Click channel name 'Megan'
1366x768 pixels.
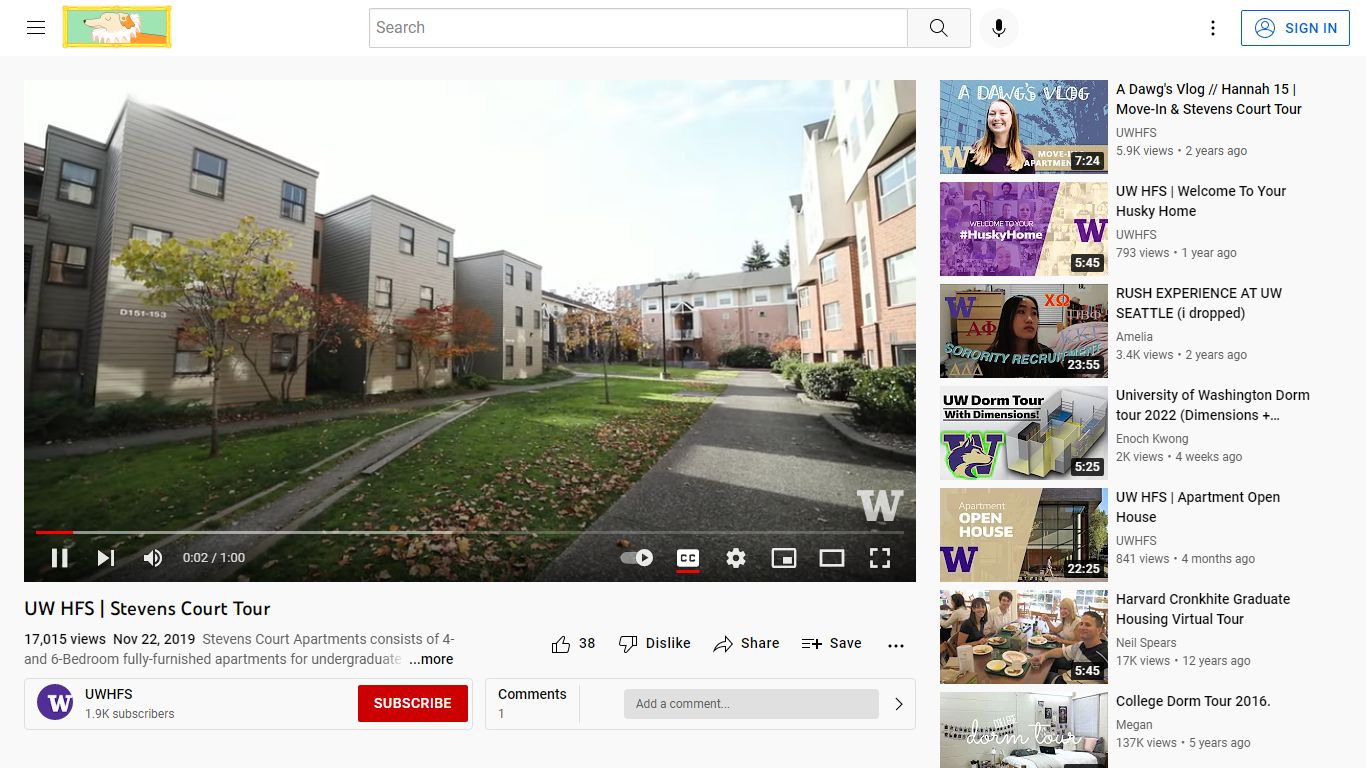(x=1134, y=725)
